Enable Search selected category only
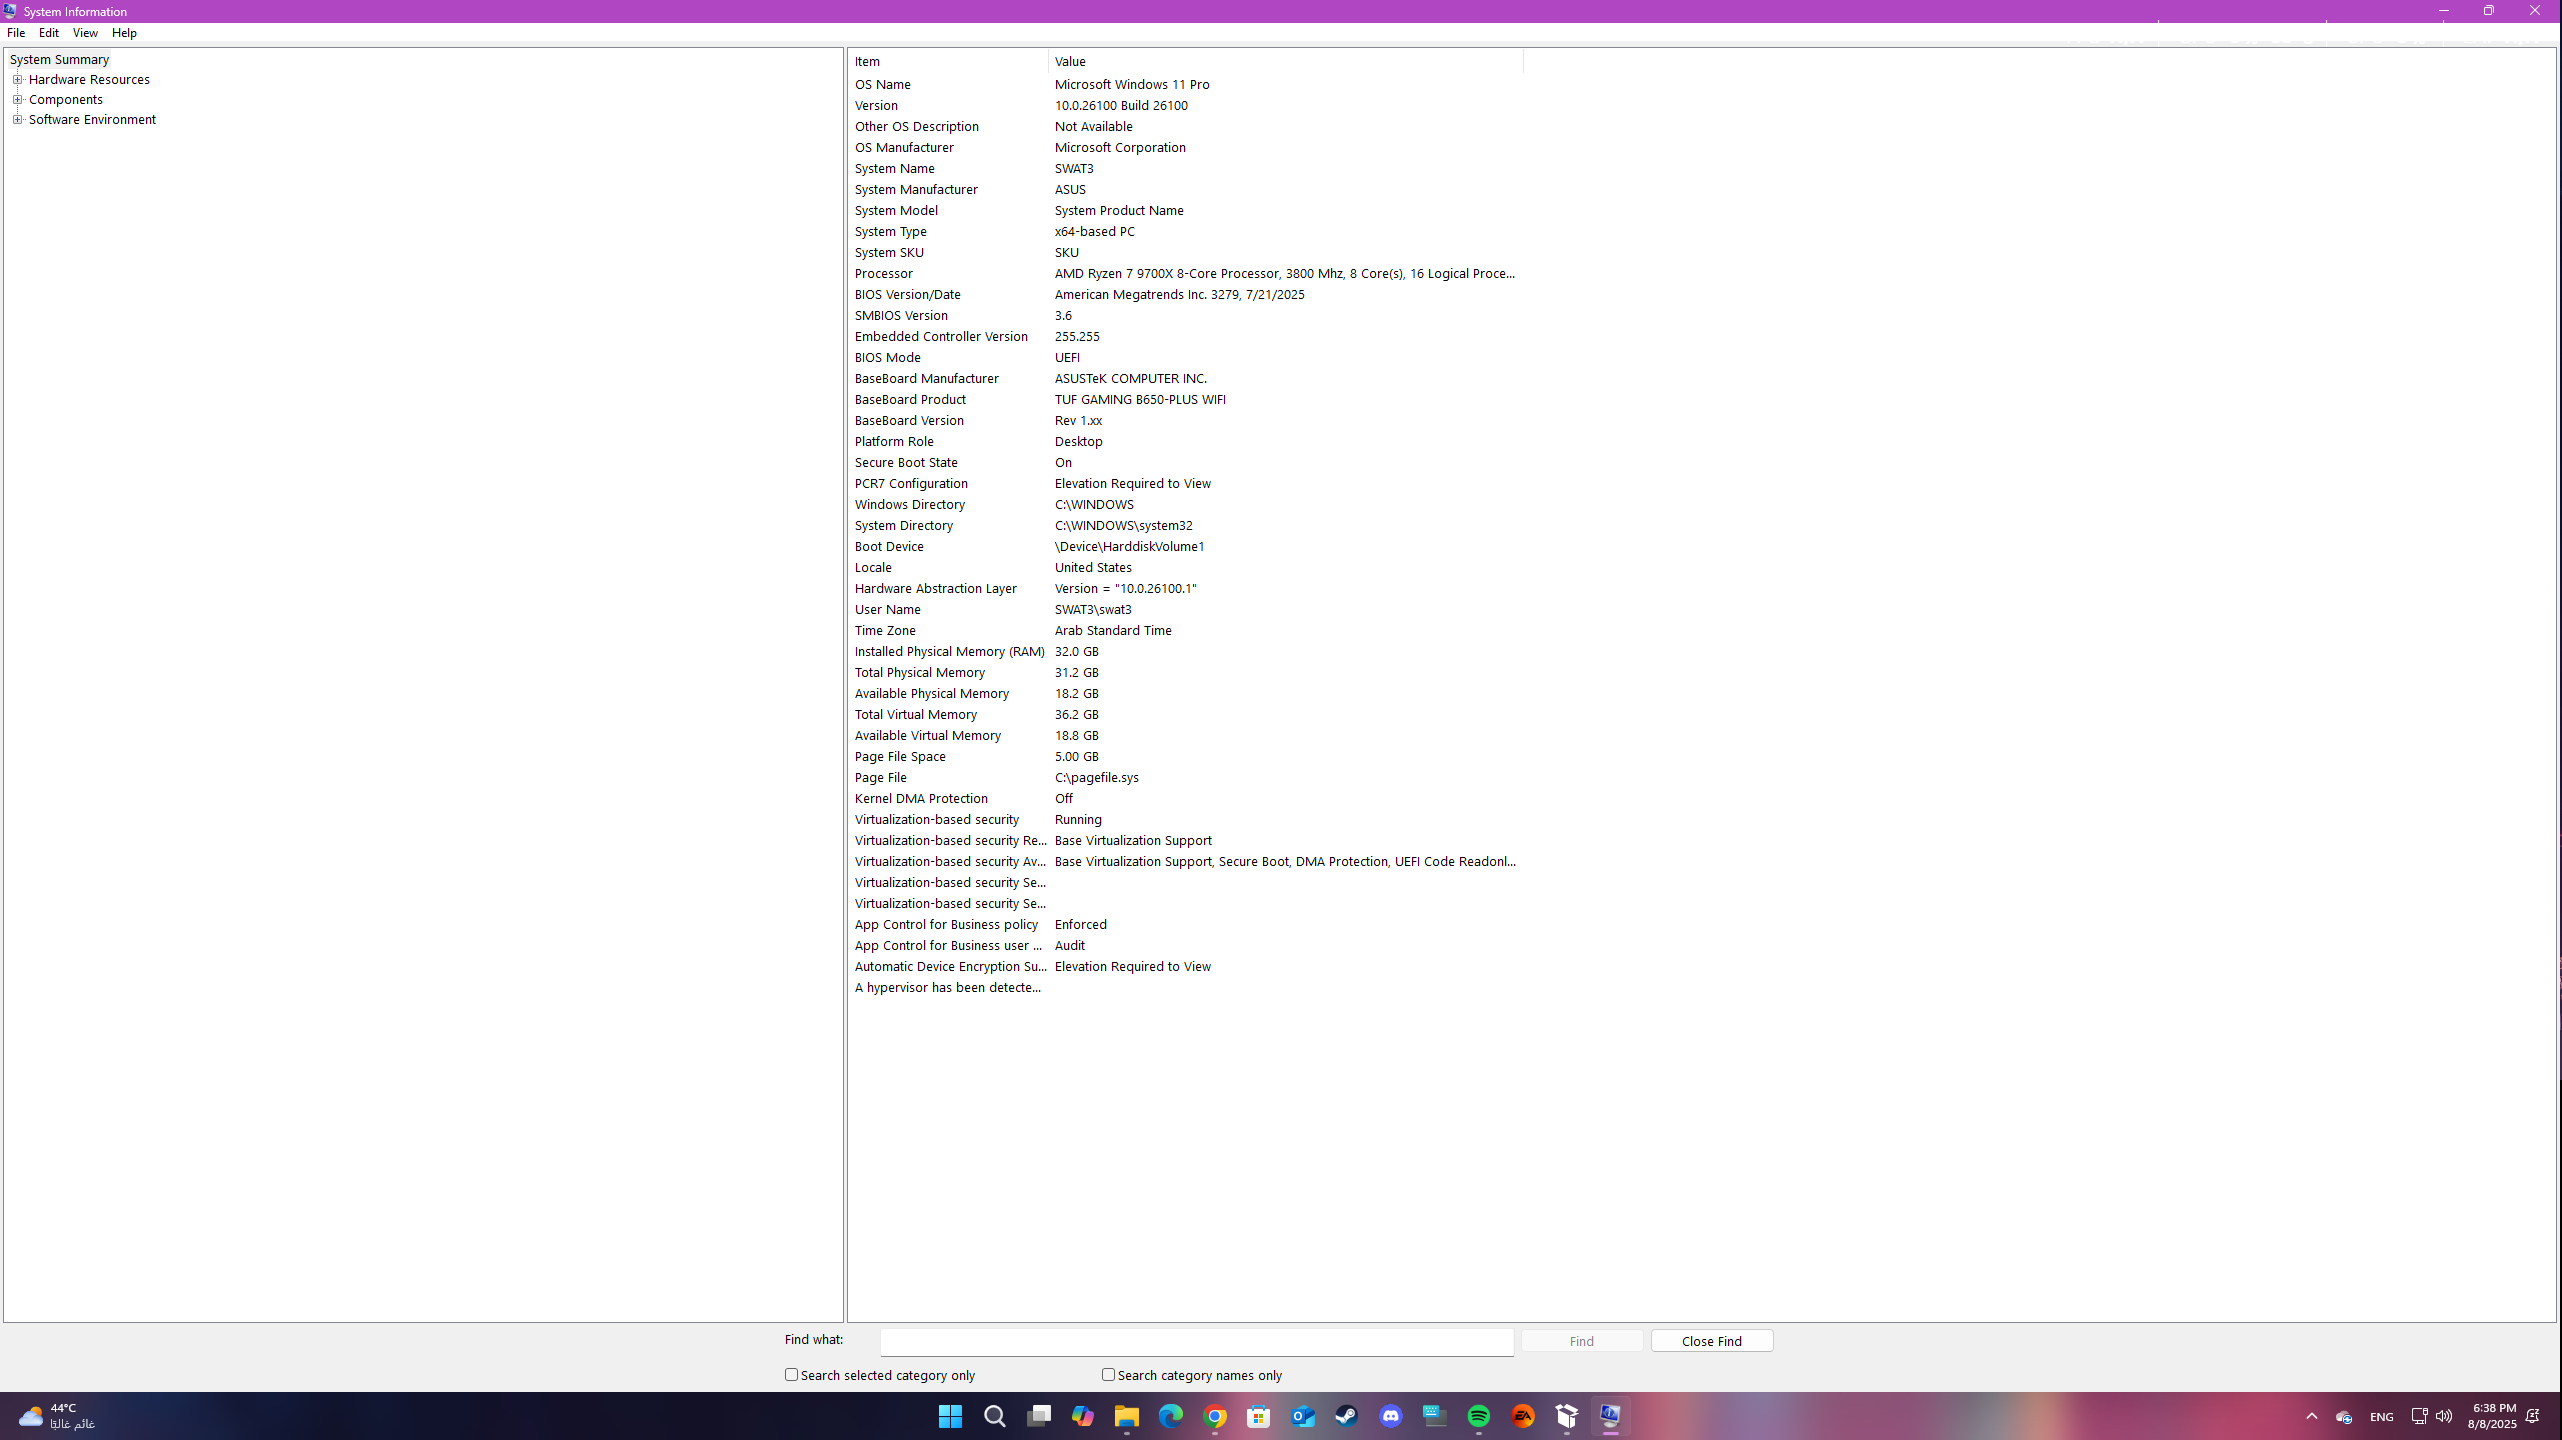Image resolution: width=2562 pixels, height=1440 pixels. 791,1375
